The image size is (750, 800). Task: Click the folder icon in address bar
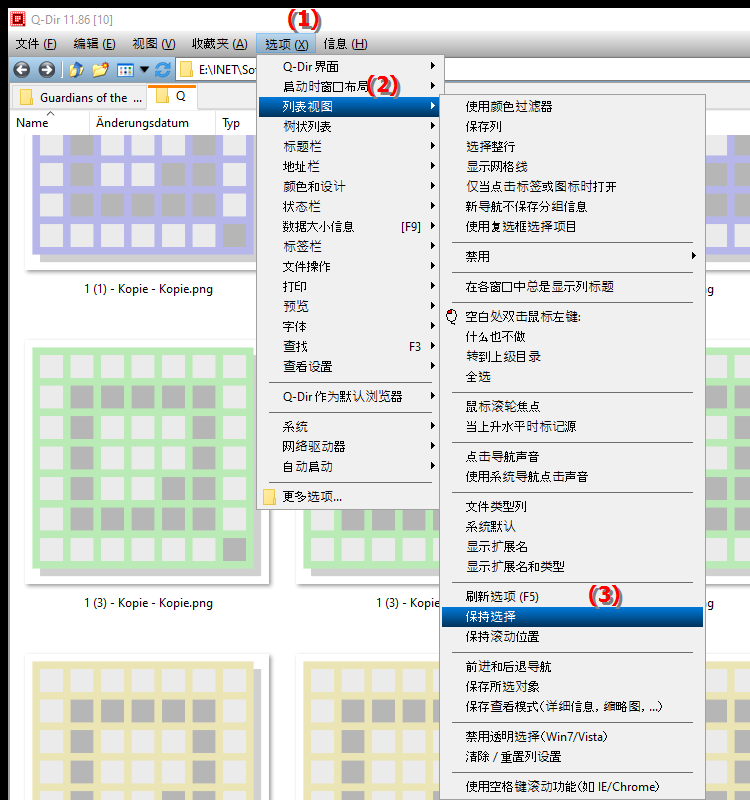(187, 69)
